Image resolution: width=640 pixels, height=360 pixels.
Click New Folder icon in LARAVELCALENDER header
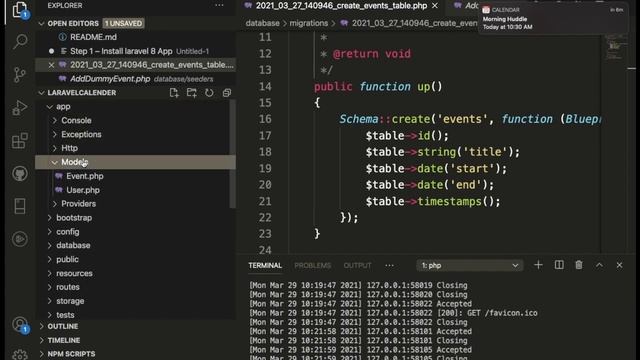click(191, 93)
